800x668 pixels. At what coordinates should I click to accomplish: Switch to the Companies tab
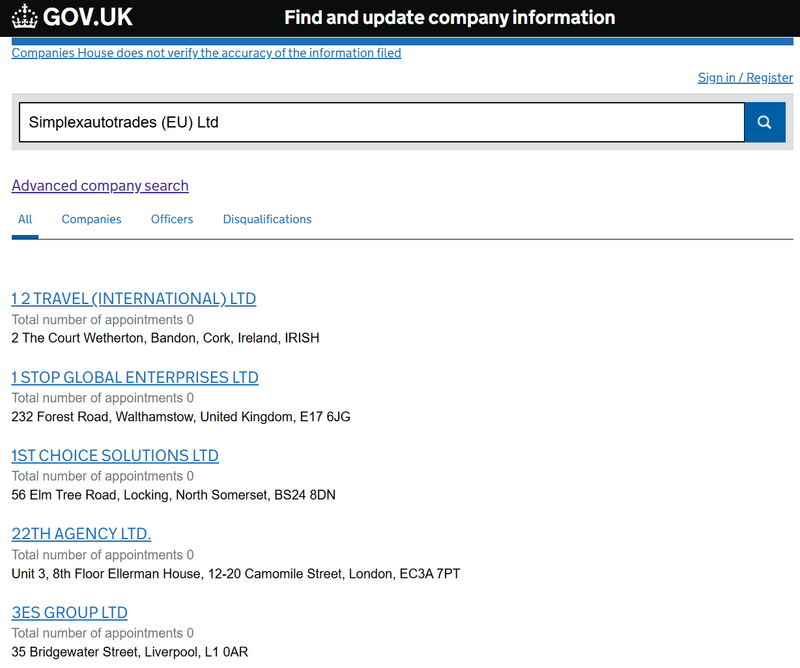tap(91, 219)
